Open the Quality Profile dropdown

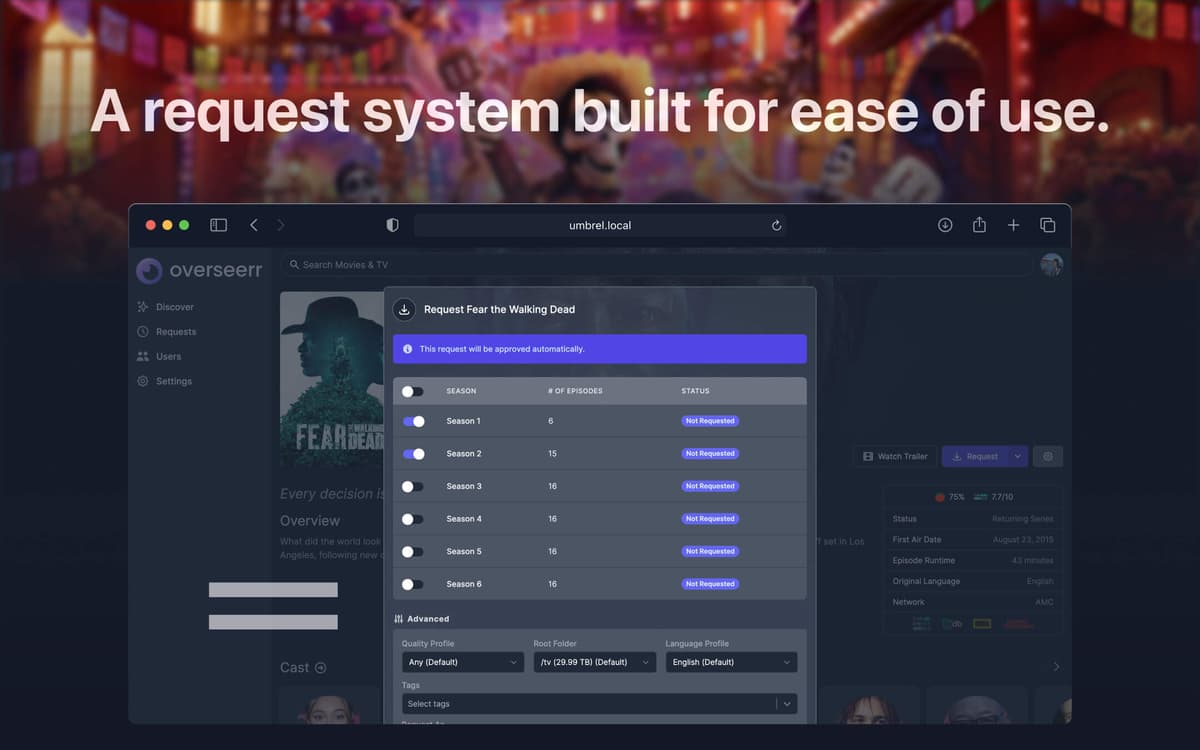pyautogui.click(x=463, y=661)
